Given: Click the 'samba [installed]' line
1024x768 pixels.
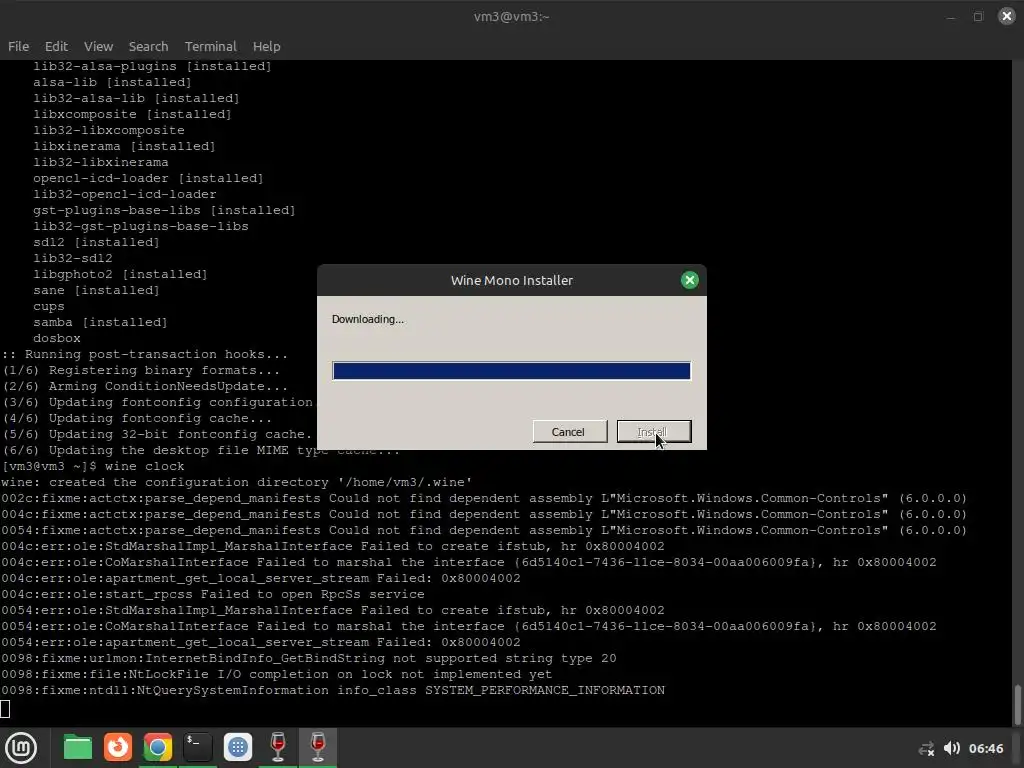Looking at the screenshot, I should [x=100, y=322].
